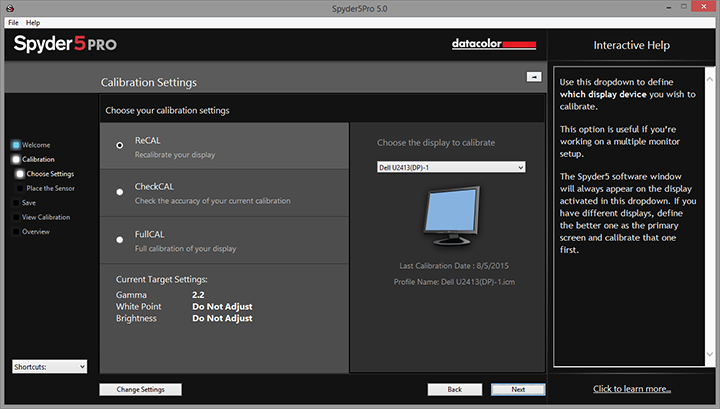
Task: Click the Overview step indicator box
Action: 16,231
